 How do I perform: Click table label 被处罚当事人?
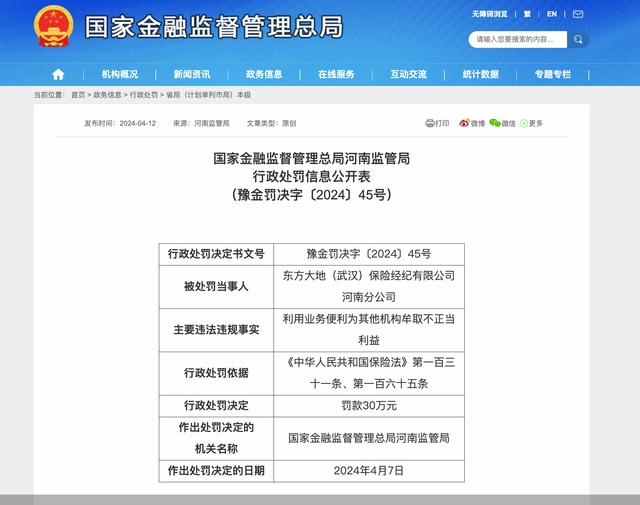coord(216,287)
